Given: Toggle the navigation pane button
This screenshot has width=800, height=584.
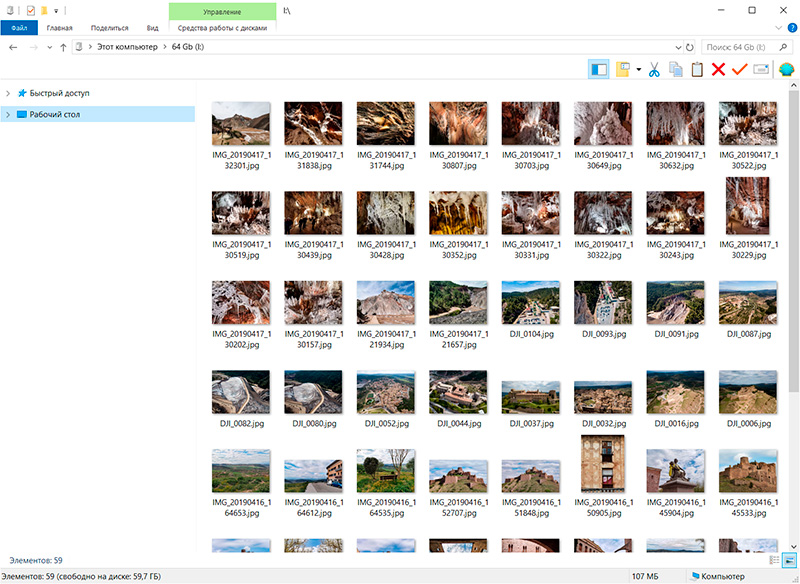Looking at the screenshot, I should [x=599, y=70].
